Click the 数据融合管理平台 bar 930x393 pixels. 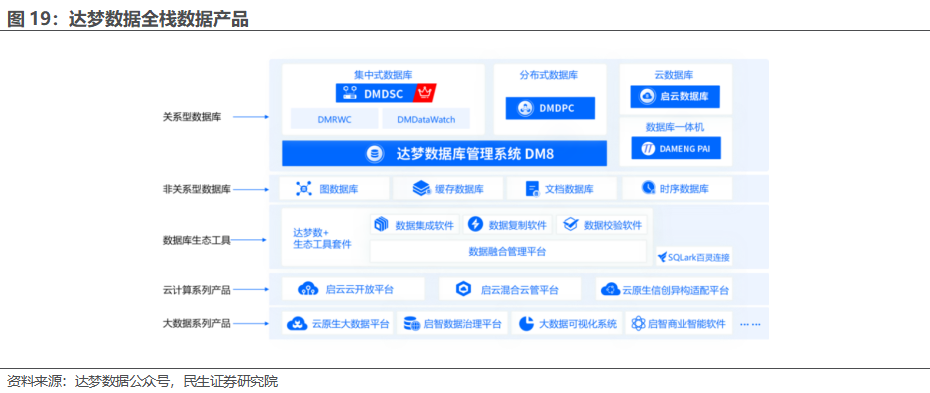tap(508, 251)
